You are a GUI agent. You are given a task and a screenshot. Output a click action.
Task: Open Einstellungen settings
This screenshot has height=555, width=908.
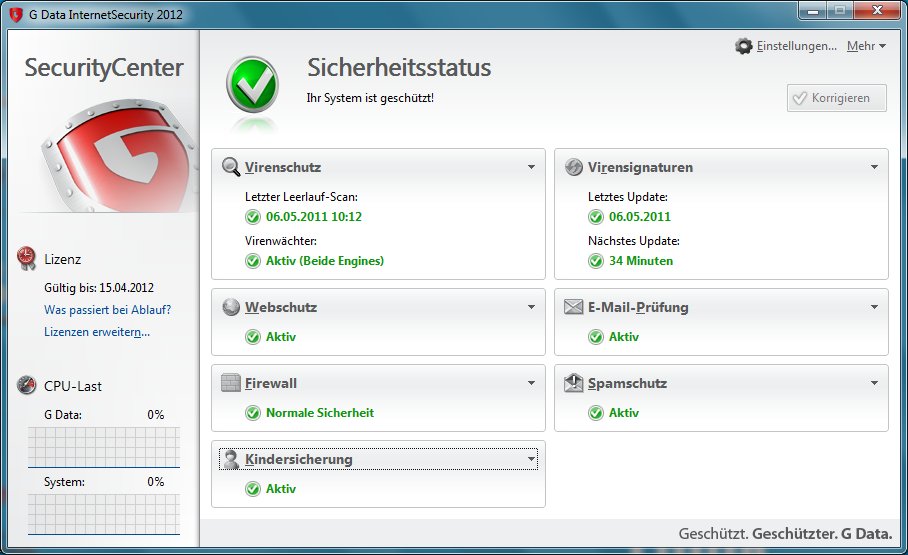[x=786, y=46]
